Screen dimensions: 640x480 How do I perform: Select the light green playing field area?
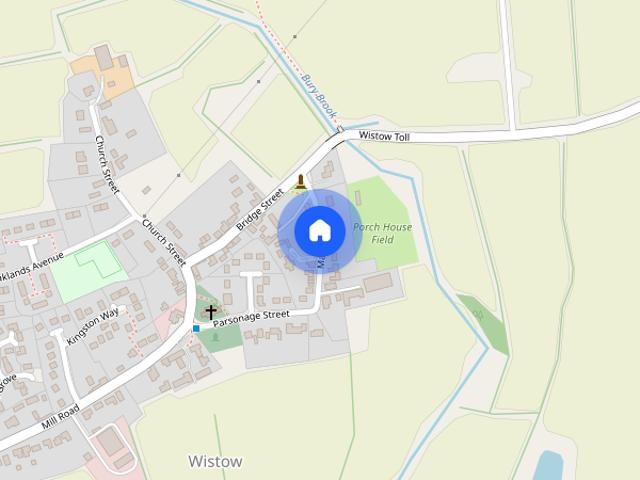(89, 271)
